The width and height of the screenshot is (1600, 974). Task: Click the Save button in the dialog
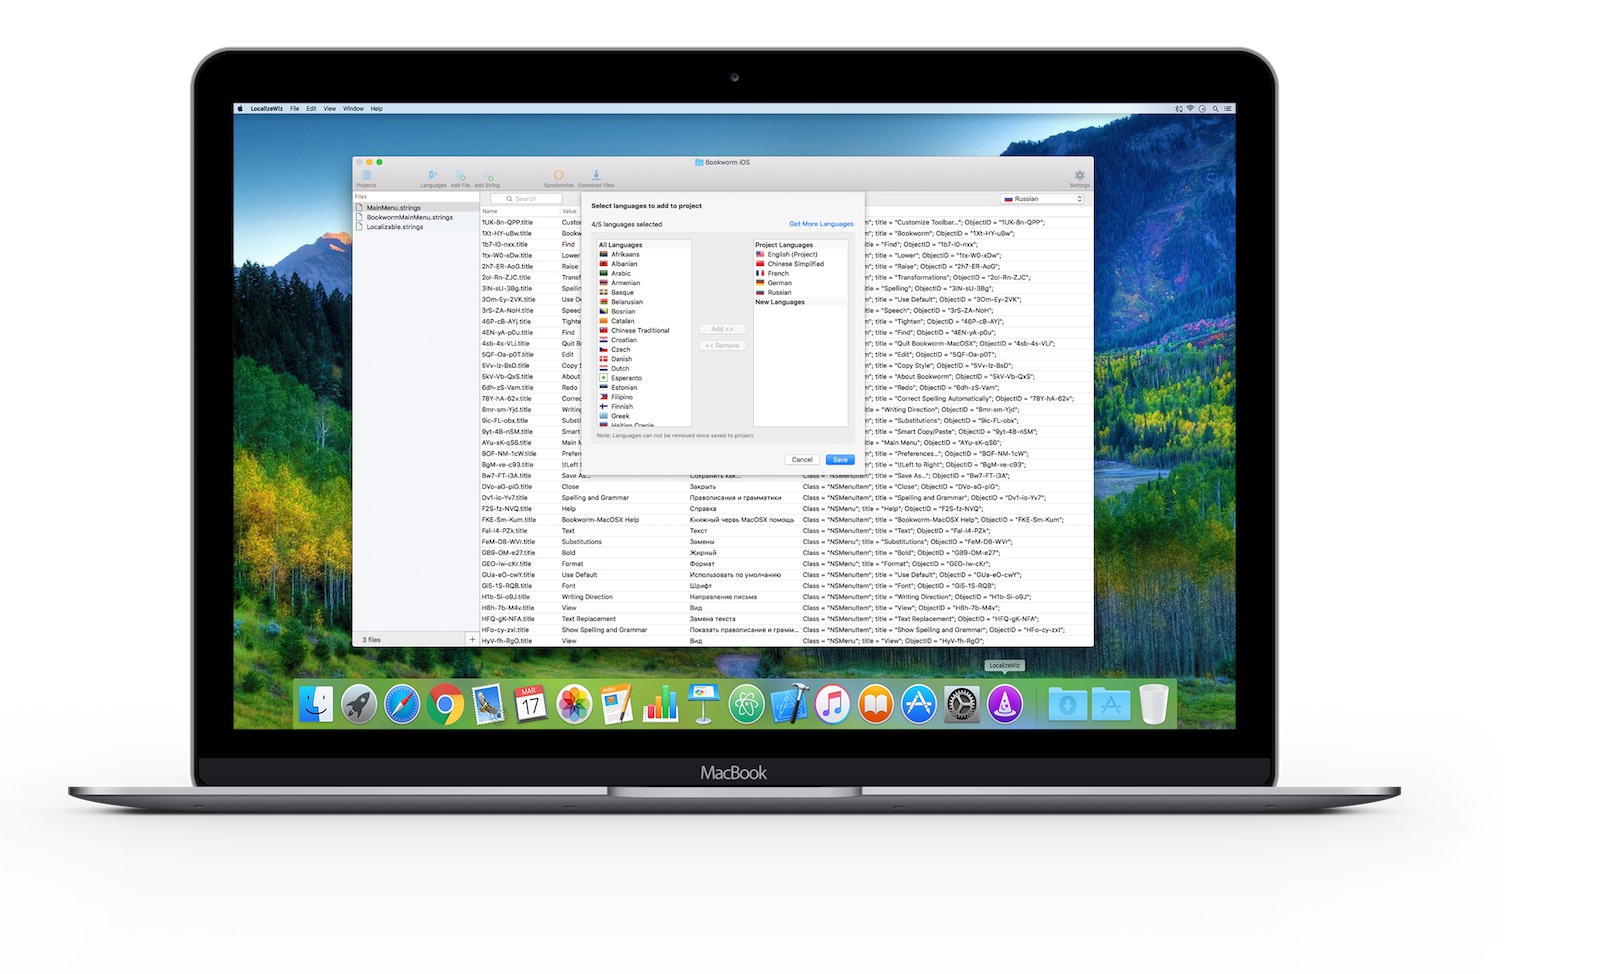click(x=840, y=460)
